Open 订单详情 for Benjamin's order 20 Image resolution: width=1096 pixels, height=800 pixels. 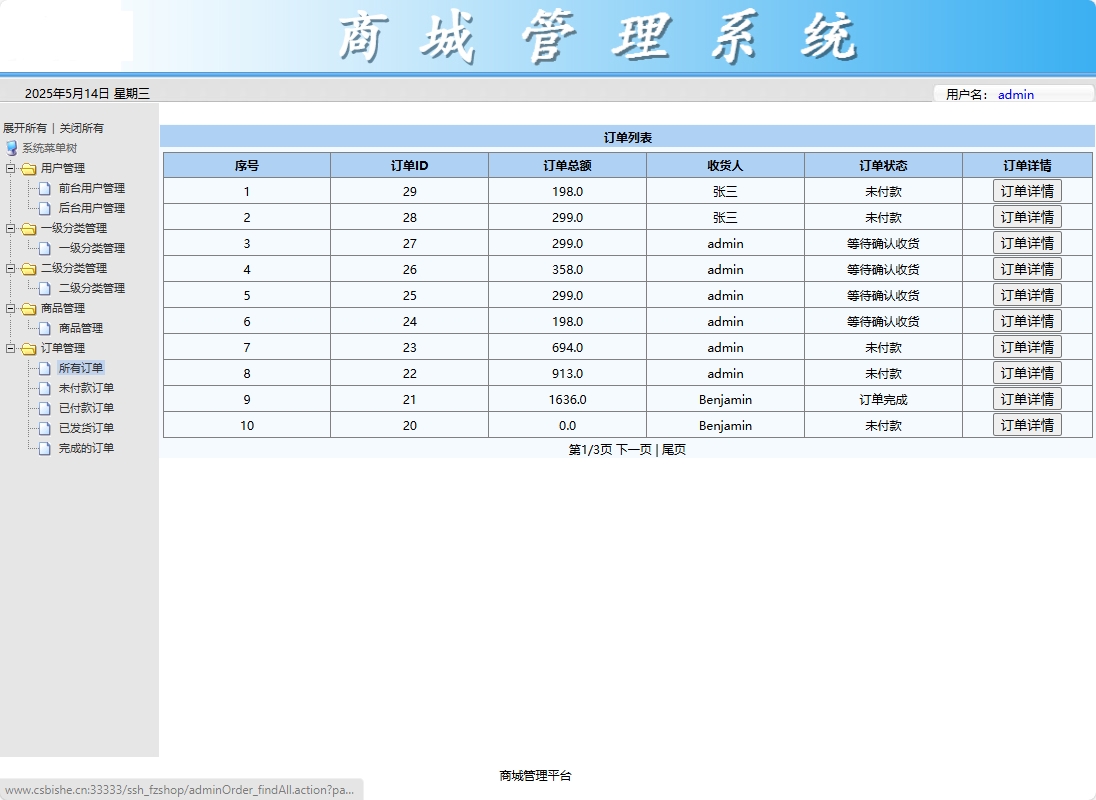1027,424
